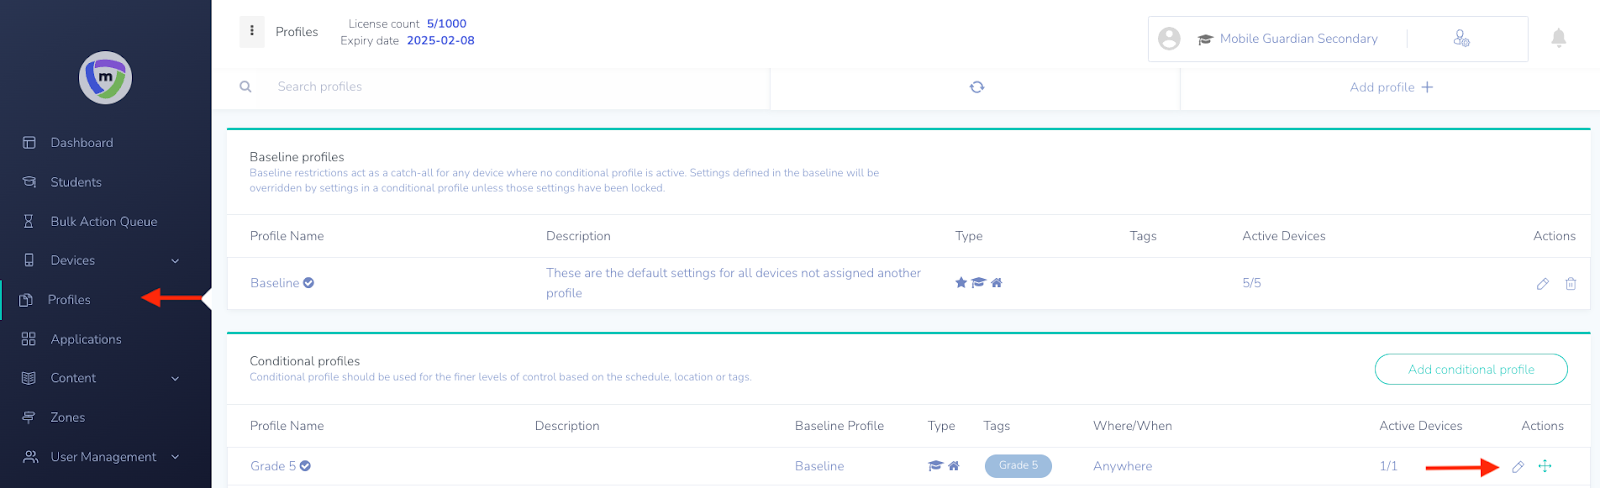Click the refresh profiles icon
This screenshot has width=1600, height=488.
pos(977,87)
